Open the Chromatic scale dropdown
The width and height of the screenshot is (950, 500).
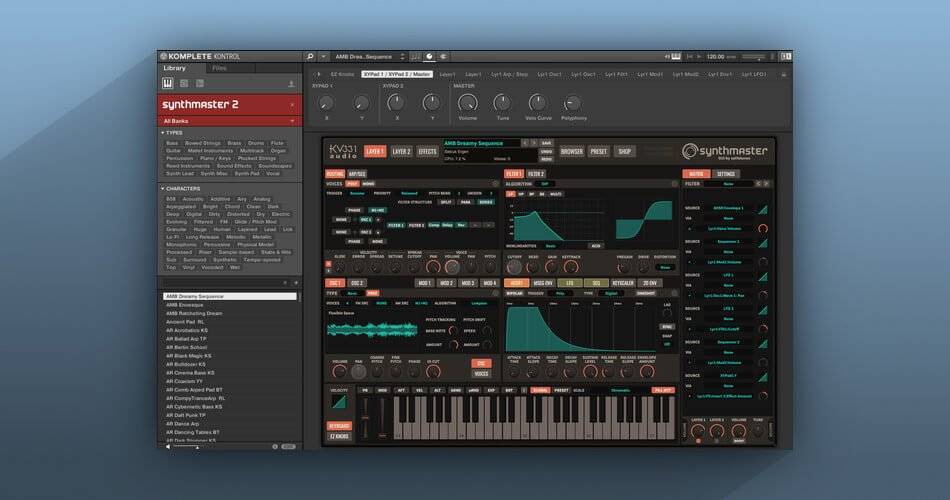point(621,390)
